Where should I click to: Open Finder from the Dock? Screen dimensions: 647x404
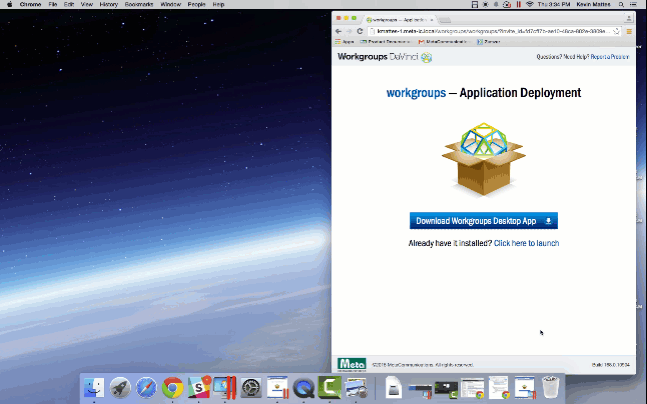tap(94, 388)
